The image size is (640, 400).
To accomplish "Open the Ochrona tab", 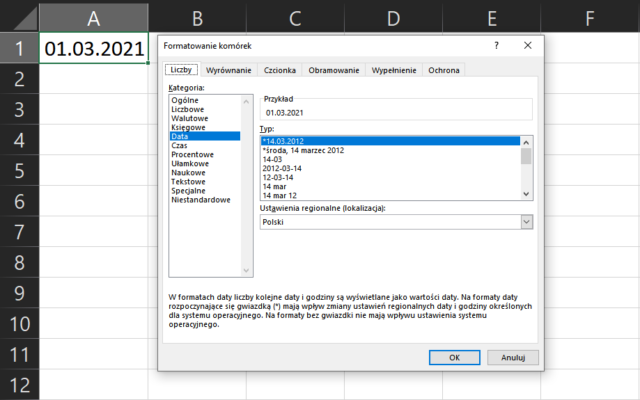I will 444,70.
